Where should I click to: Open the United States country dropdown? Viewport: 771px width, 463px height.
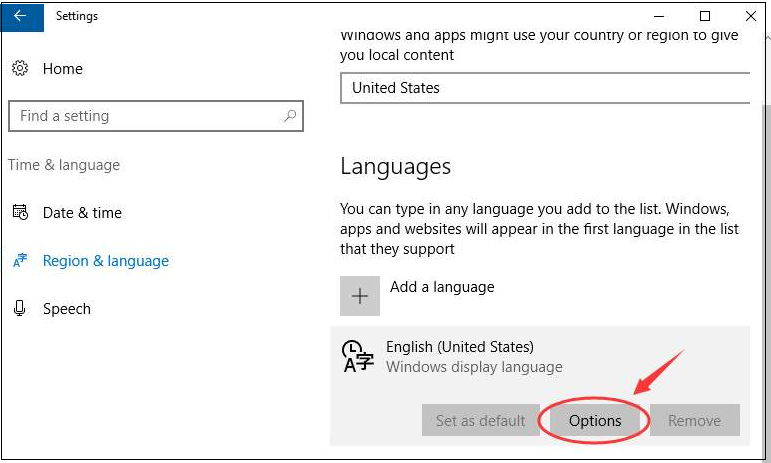[545, 88]
